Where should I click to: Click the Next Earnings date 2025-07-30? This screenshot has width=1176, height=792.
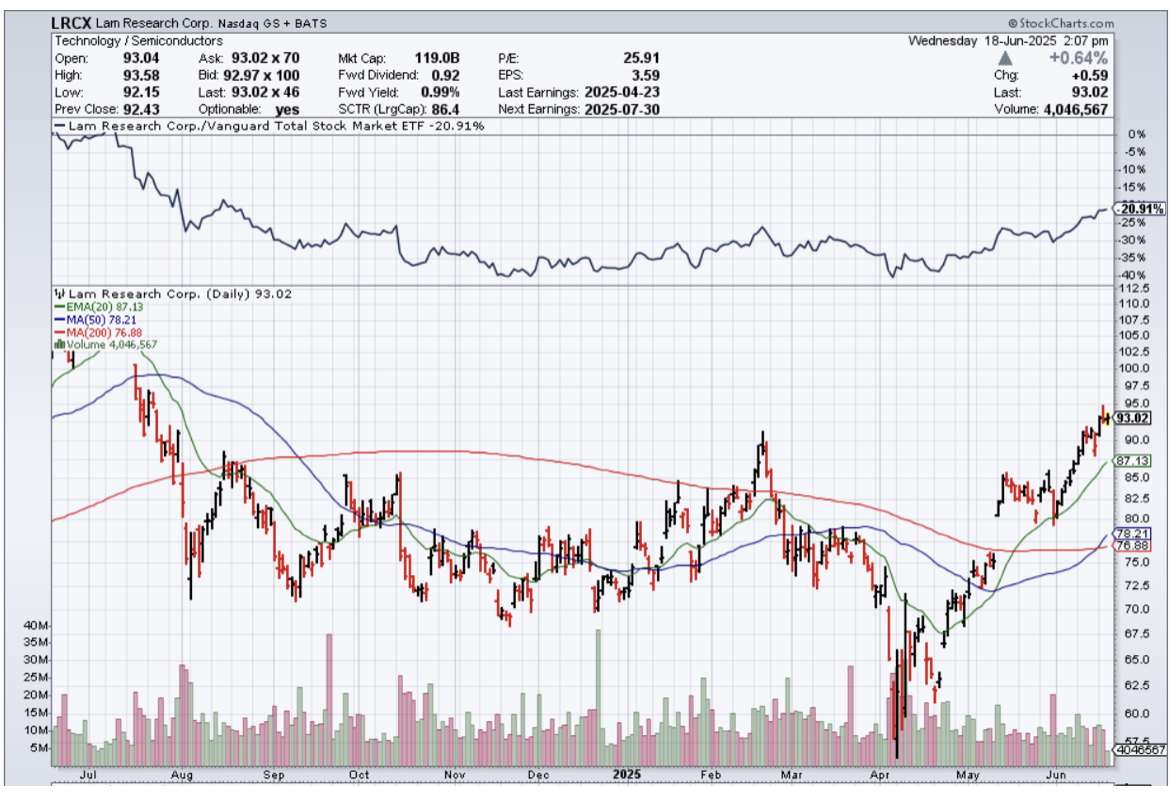[x=622, y=108]
